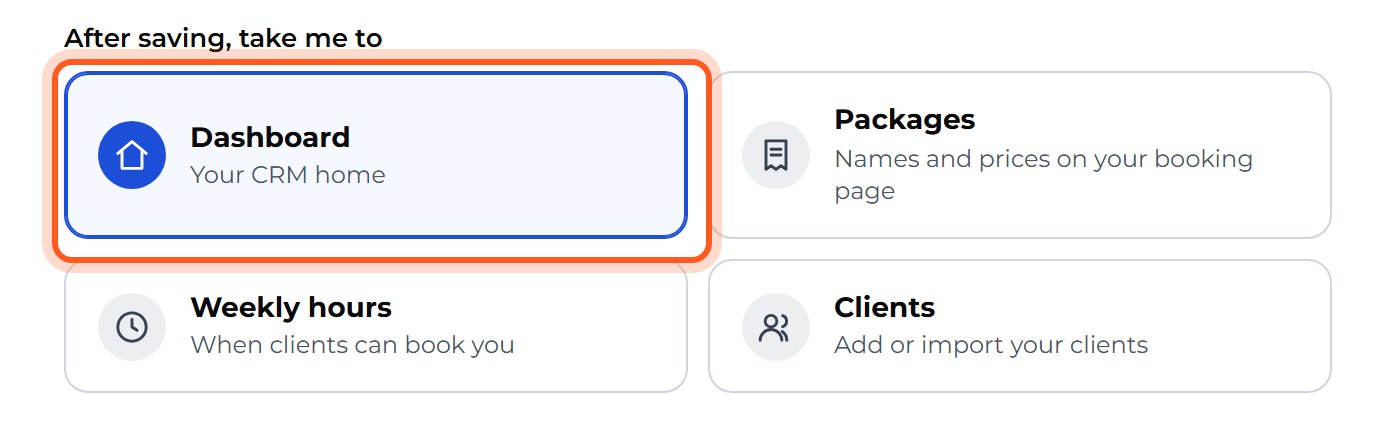
Task: Click 'When clients can book you' text
Action: [352, 346]
